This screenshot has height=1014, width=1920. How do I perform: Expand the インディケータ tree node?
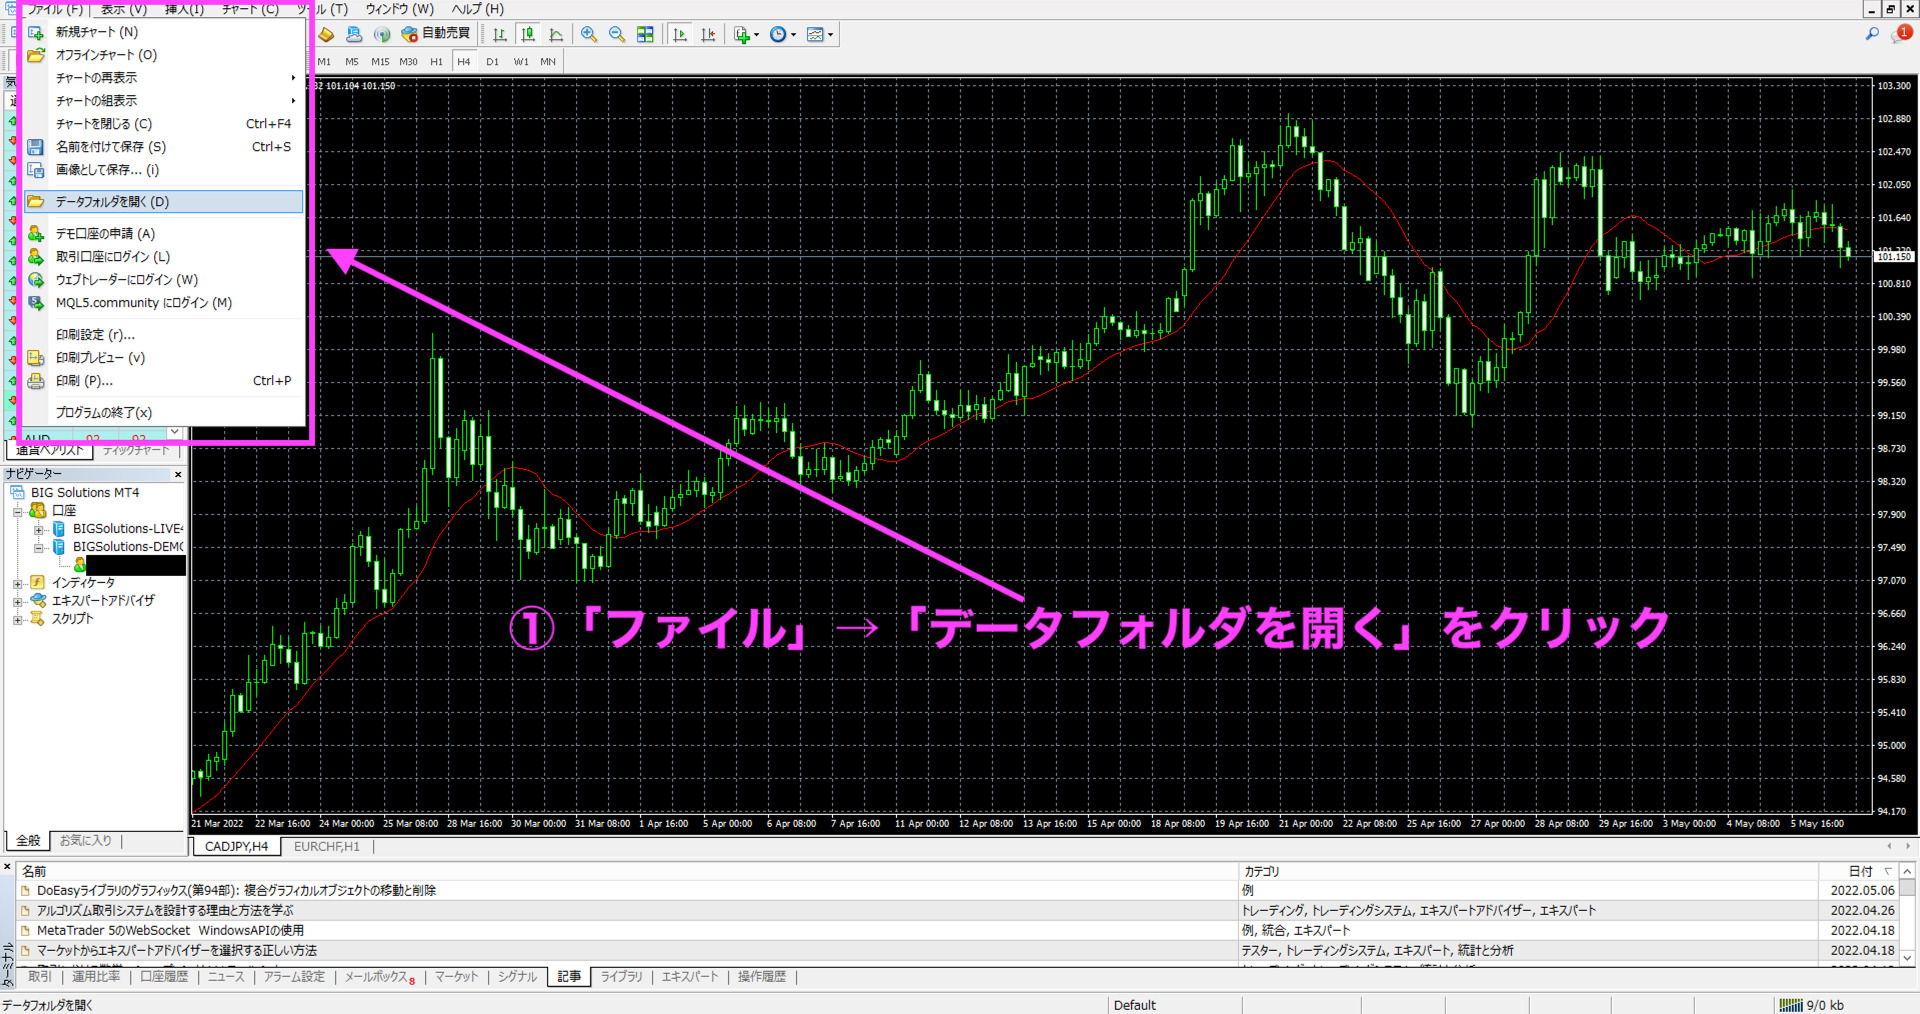[x=17, y=583]
